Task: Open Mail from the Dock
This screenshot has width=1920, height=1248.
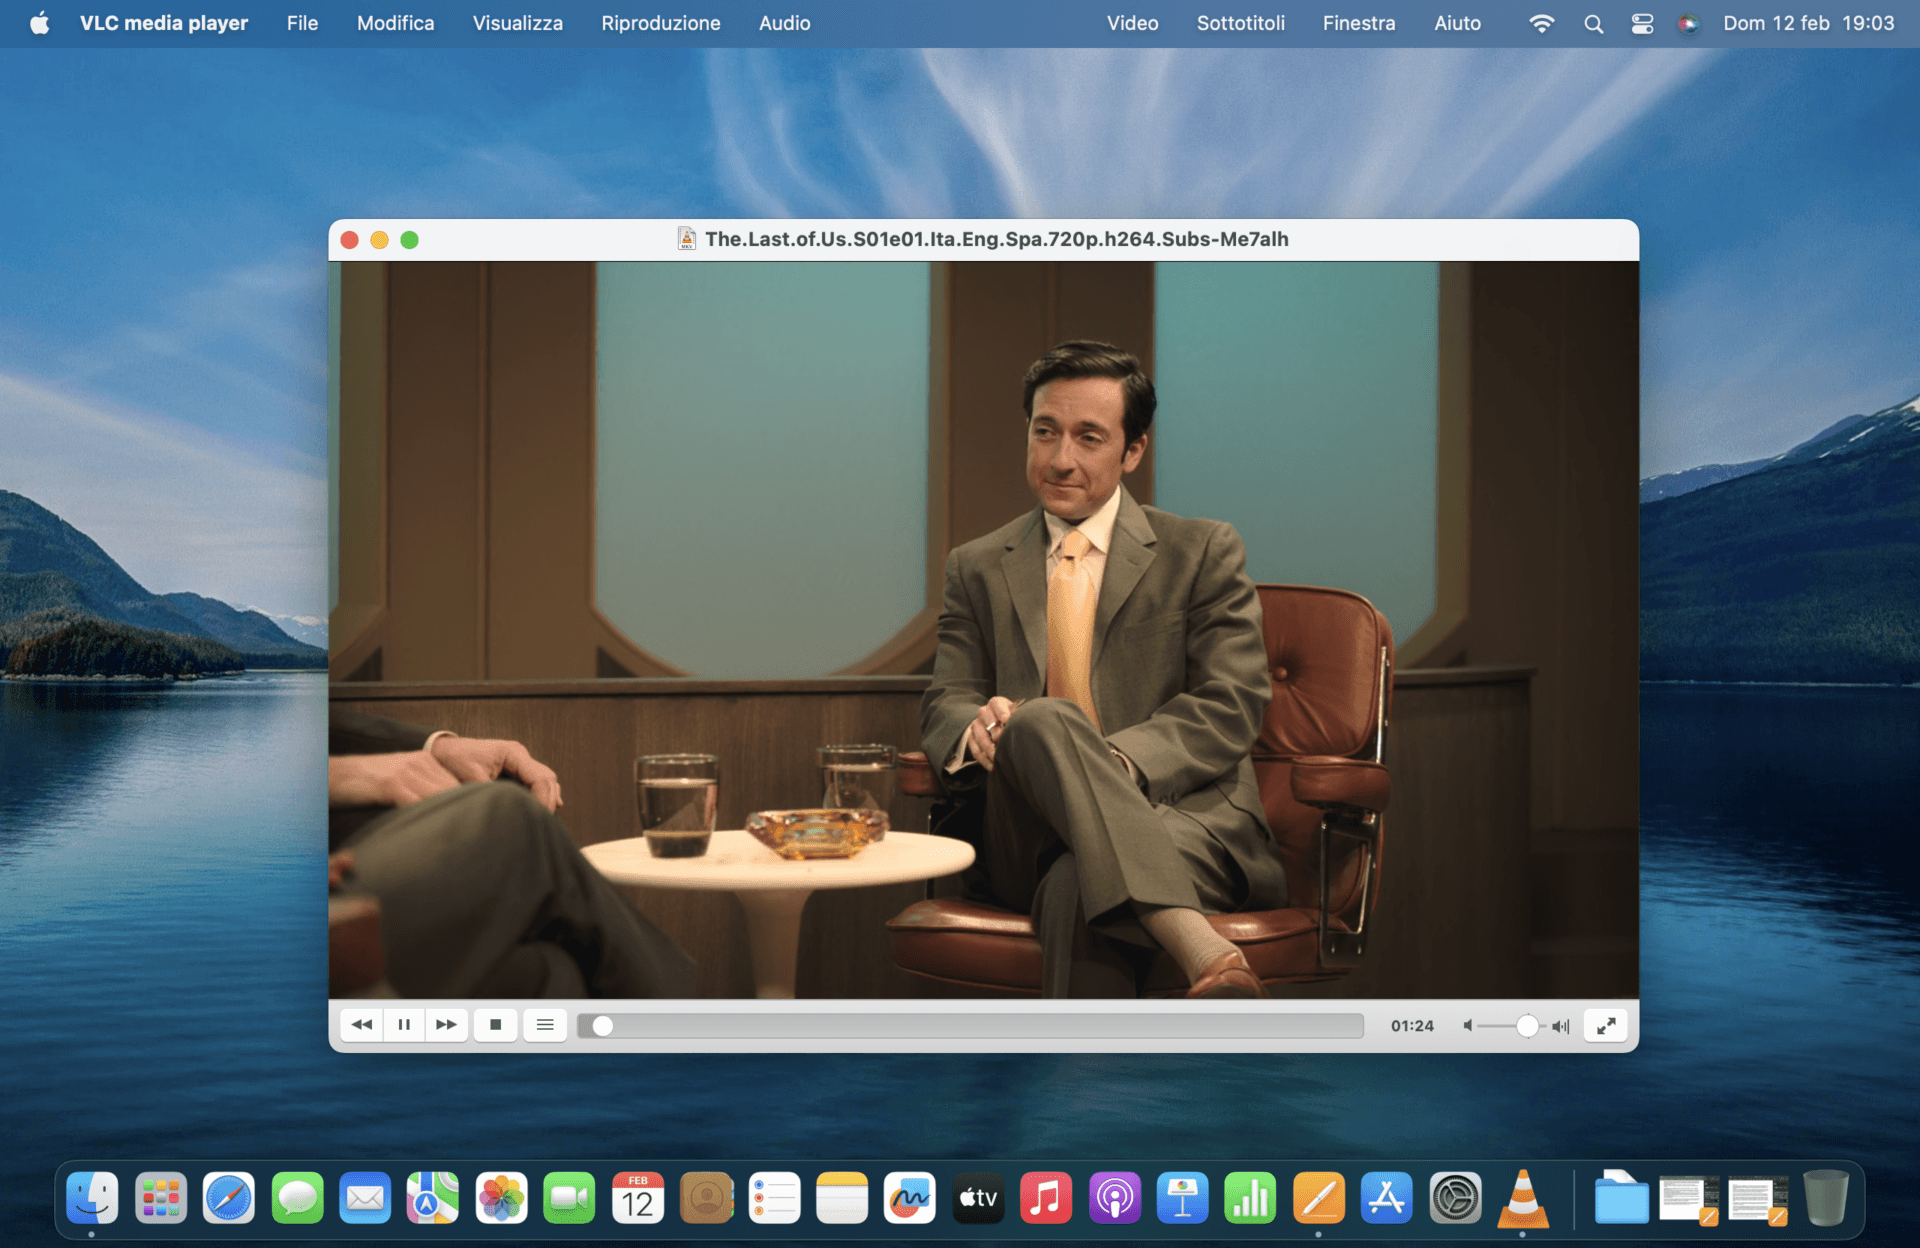Action: tap(365, 1198)
